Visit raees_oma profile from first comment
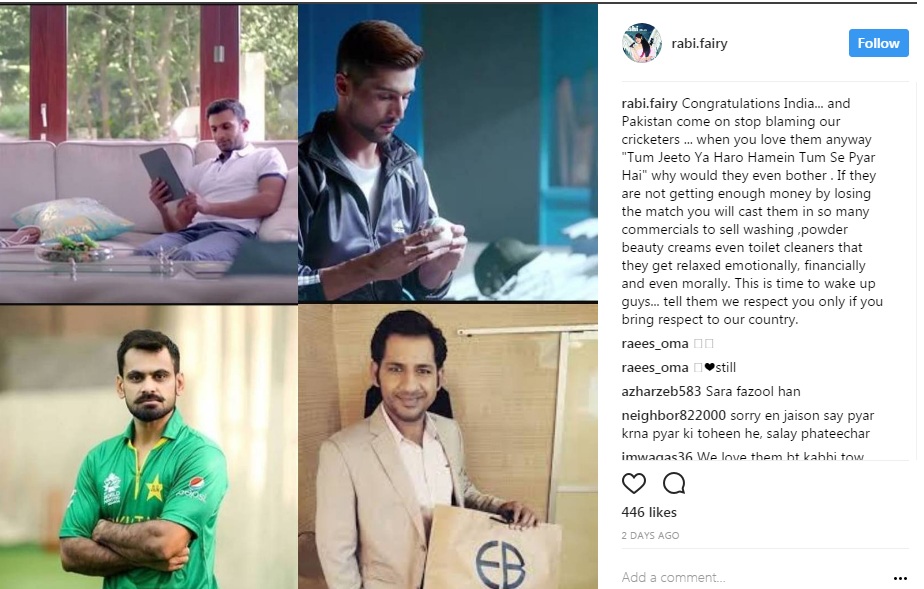924x589 pixels. click(655, 344)
